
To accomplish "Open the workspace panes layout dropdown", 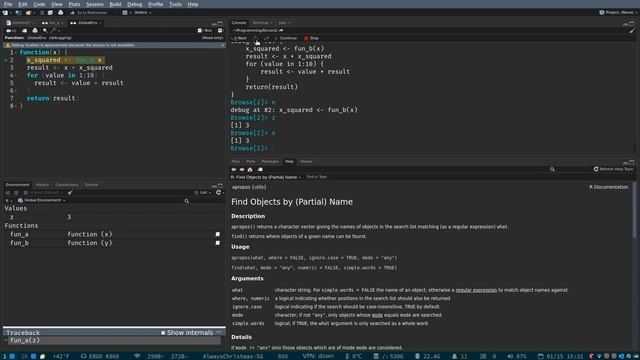I will pyautogui.click(x=126, y=13).
